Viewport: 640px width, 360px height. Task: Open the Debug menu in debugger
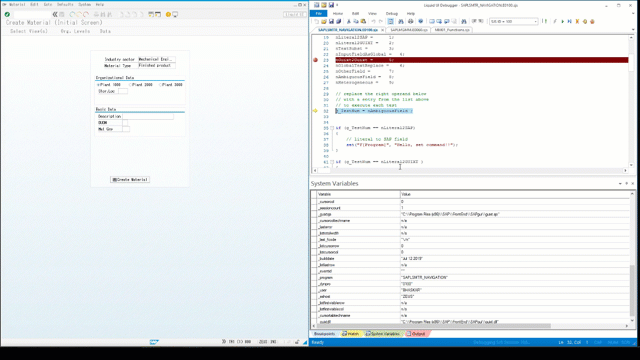click(391, 13)
